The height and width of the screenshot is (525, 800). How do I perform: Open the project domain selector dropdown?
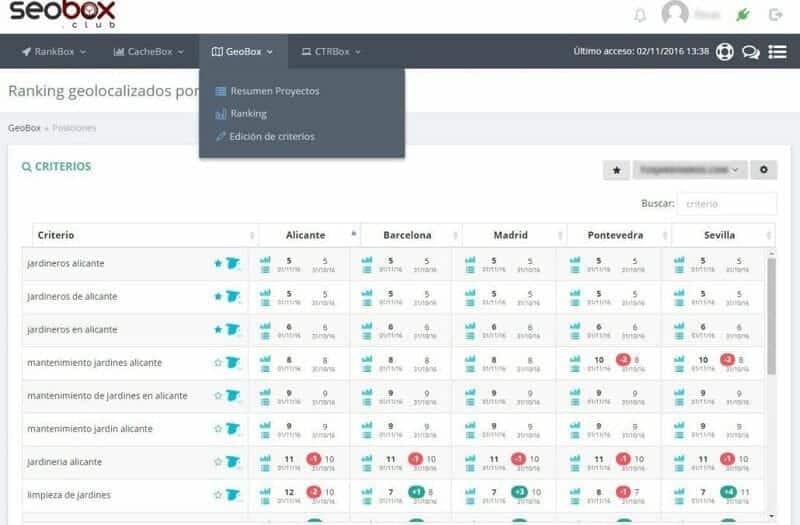pos(690,170)
